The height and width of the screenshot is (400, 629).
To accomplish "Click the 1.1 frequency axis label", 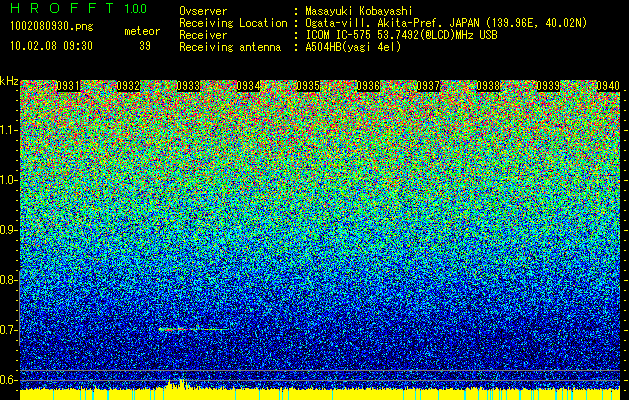I will 8,130.
